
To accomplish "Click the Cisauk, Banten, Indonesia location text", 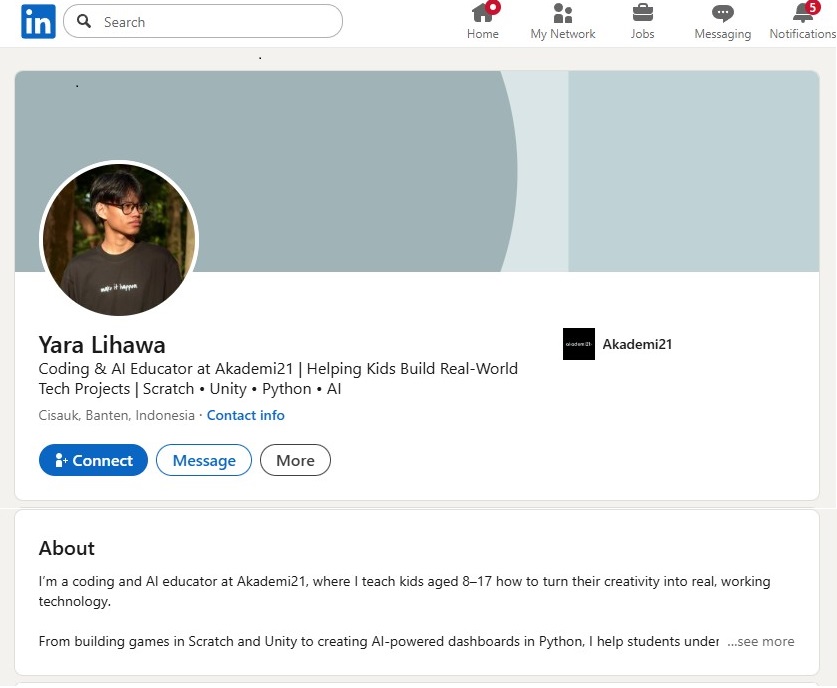I will click(116, 415).
